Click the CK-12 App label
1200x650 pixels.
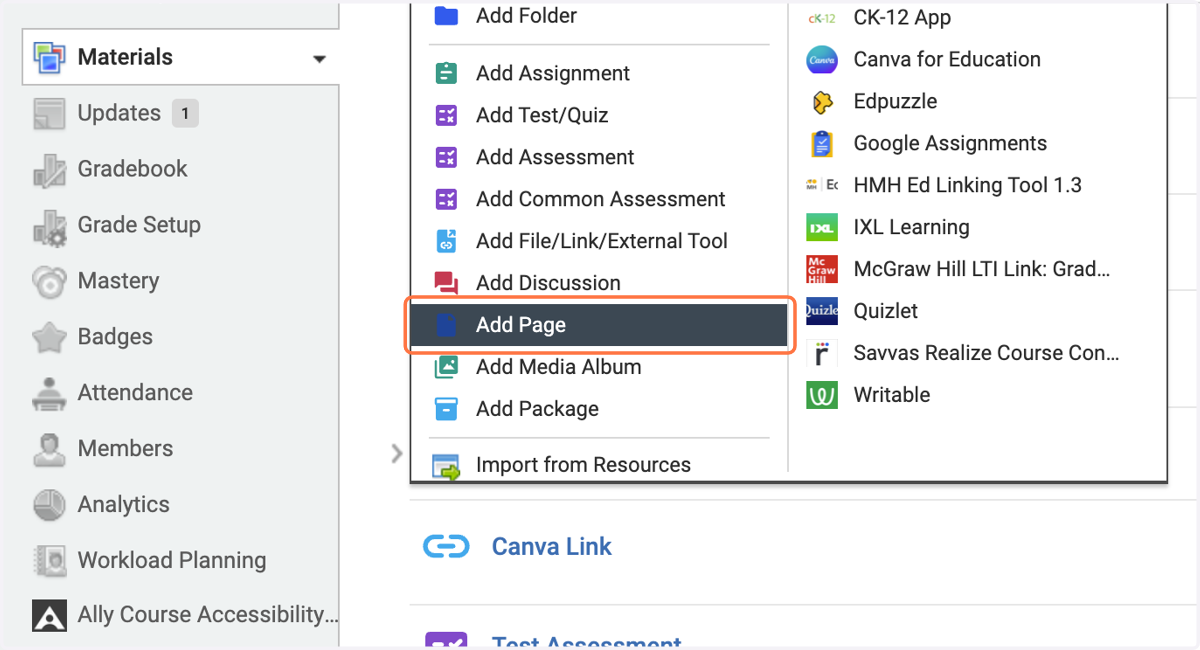902,17
